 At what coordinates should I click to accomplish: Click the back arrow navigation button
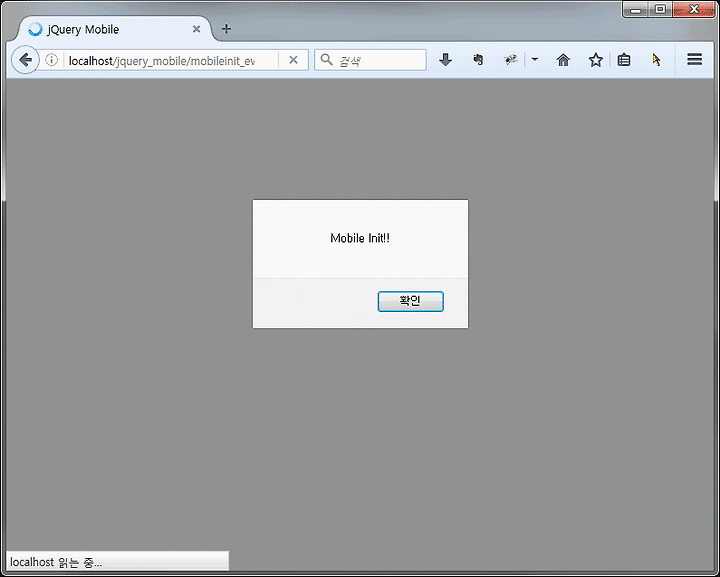click(25, 60)
